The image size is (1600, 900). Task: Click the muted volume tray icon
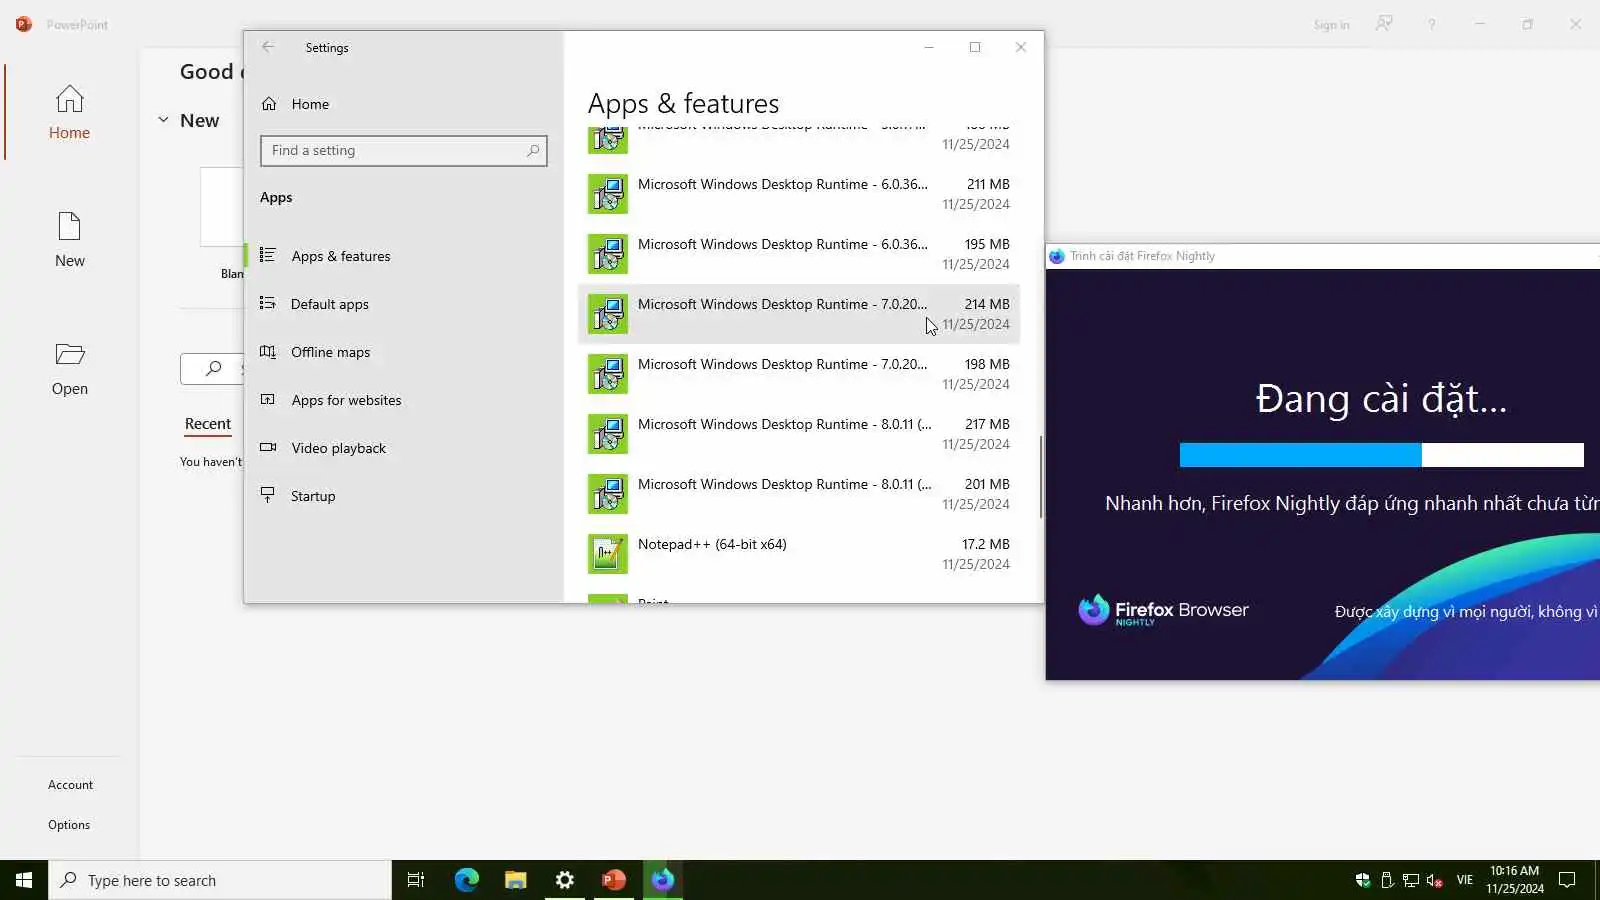(x=1435, y=880)
